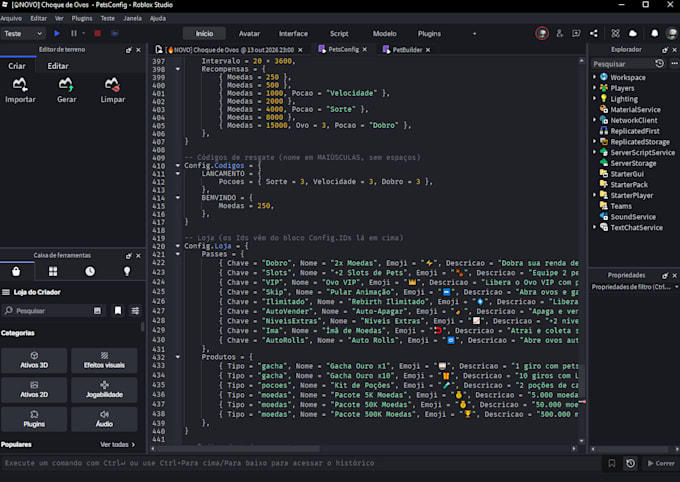The image size is (680, 482).
Task: Expand the ReplicatedStorage node
Action: pos(595,141)
